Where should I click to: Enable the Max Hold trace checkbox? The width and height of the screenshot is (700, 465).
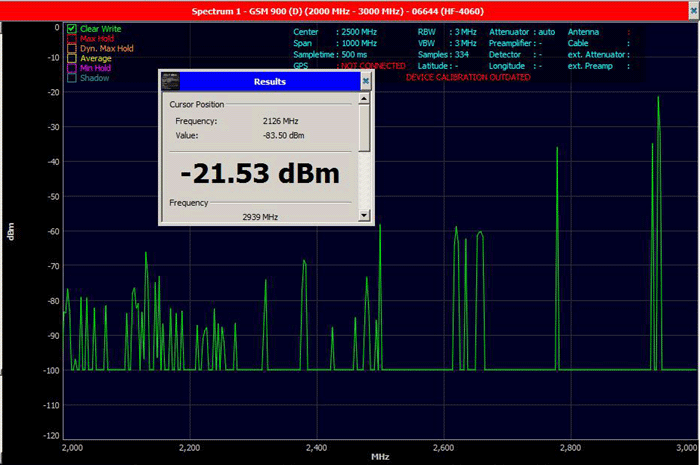tap(71, 38)
